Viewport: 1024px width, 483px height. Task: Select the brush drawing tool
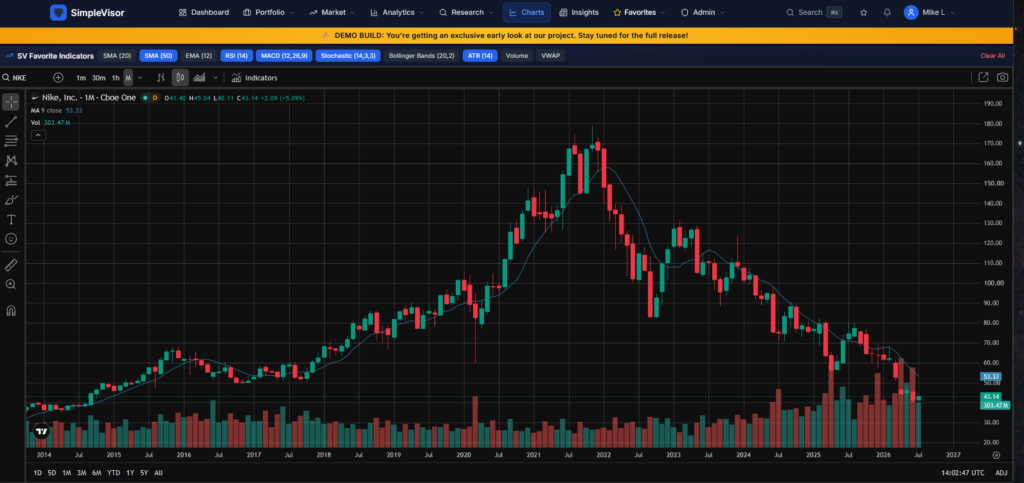coord(11,200)
